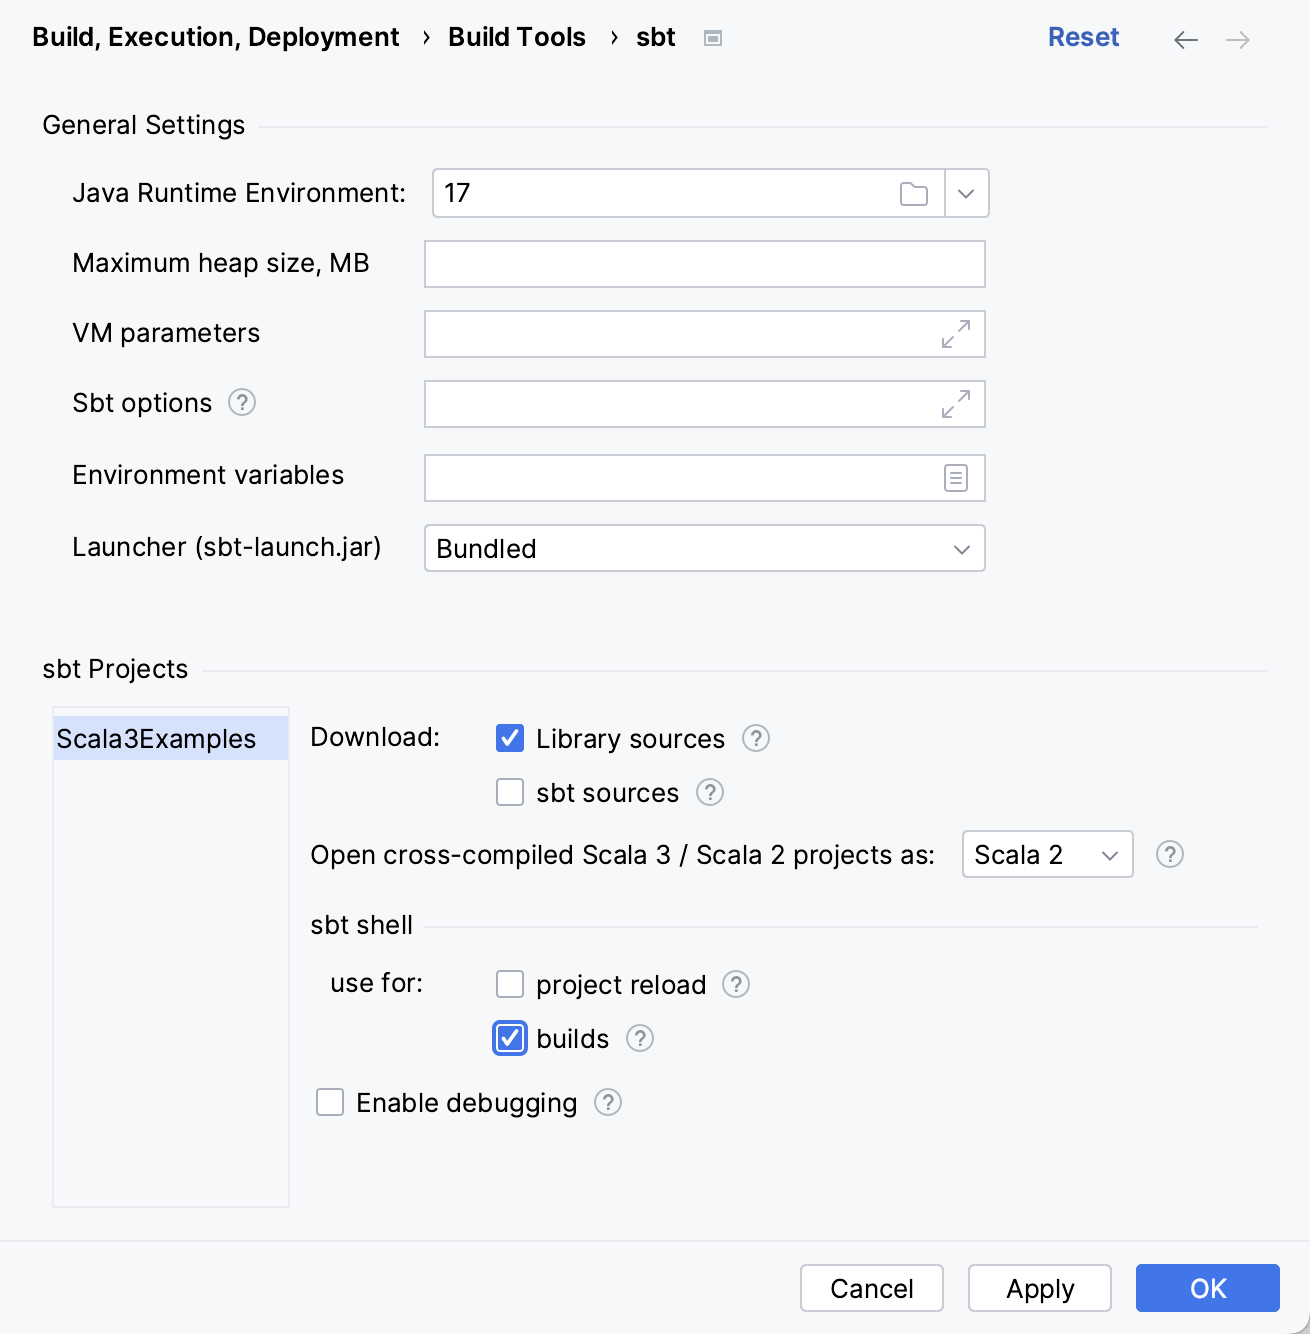The width and height of the screenshot is (1310, 1334).
Task: Open the environment variables editor icon
Action: click(955, 478)
